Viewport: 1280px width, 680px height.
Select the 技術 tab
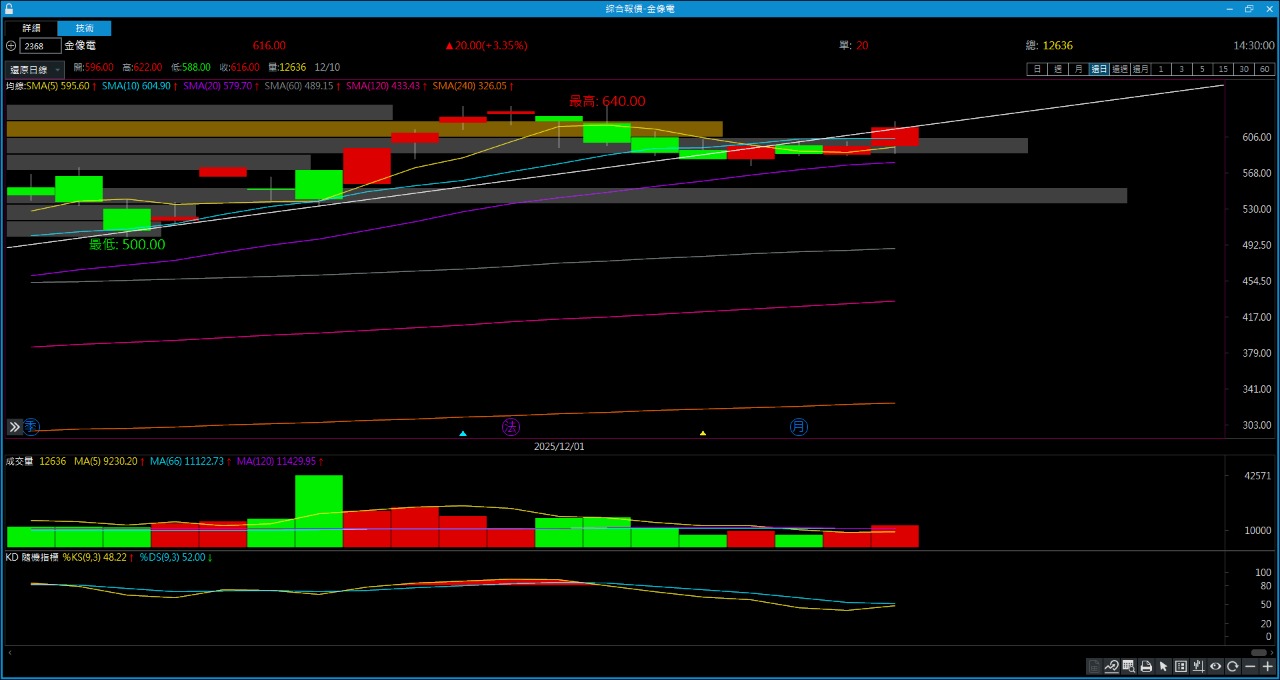pos(85,28)
